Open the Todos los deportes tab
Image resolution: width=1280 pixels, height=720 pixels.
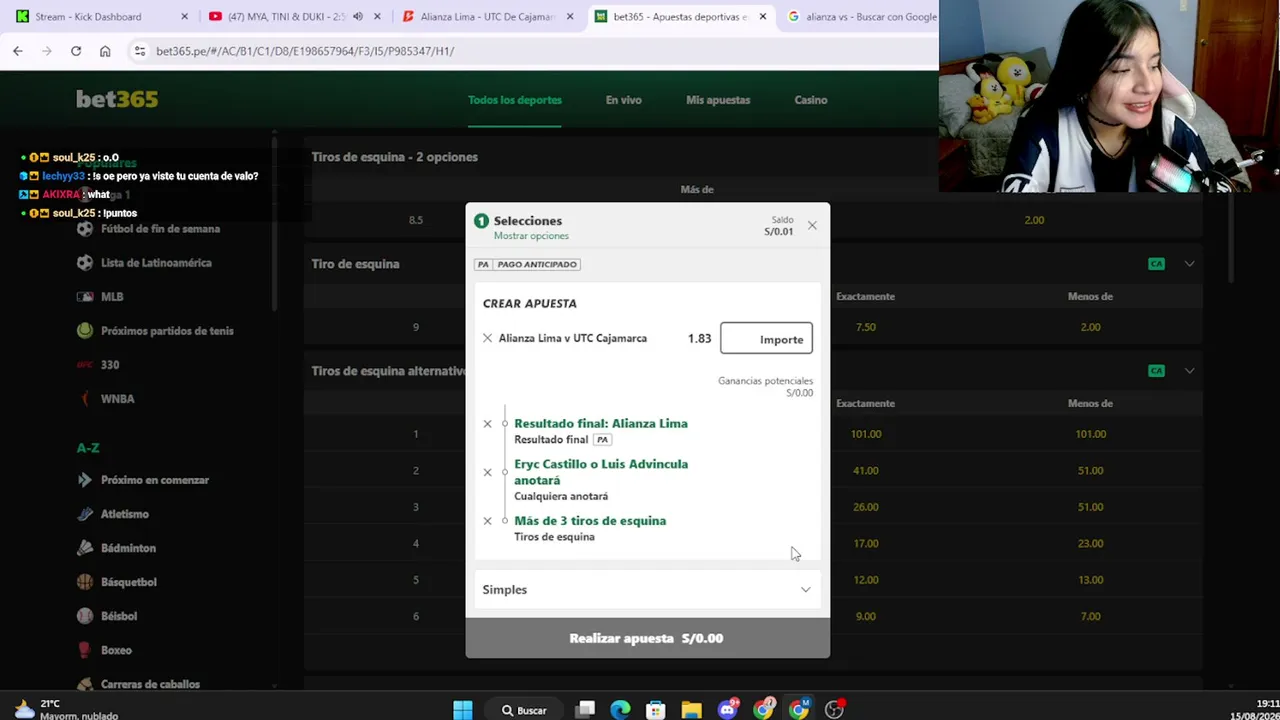pyautogui.click(x=515, y=100)
